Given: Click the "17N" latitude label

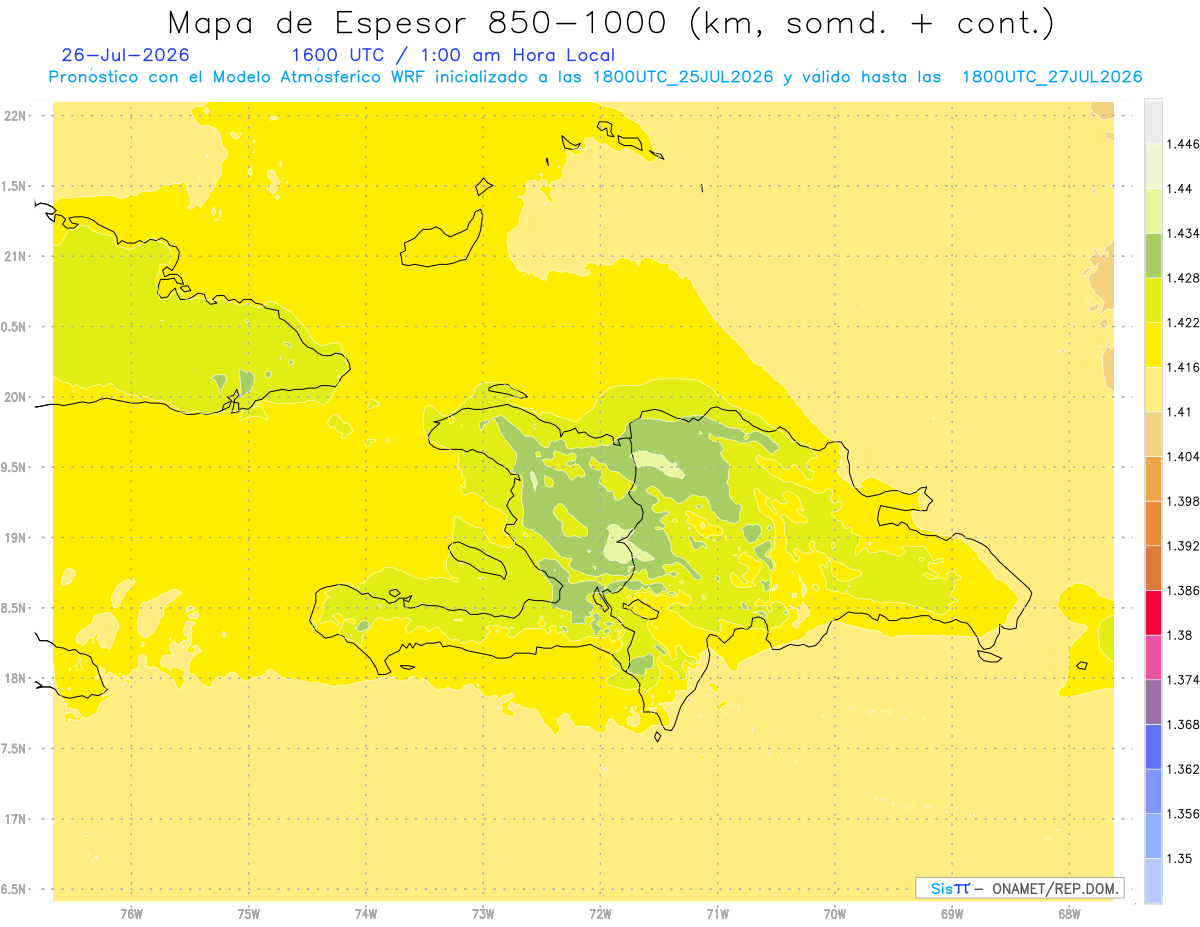Looking at the screenshot, I should point(15,819).
